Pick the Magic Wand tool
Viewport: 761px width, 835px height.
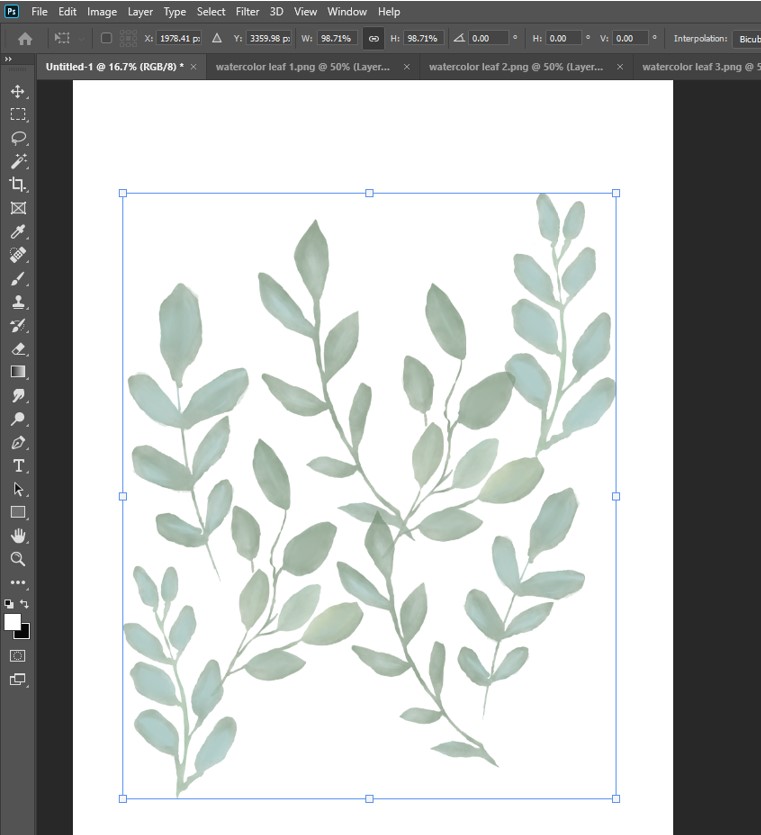point(18,162)
